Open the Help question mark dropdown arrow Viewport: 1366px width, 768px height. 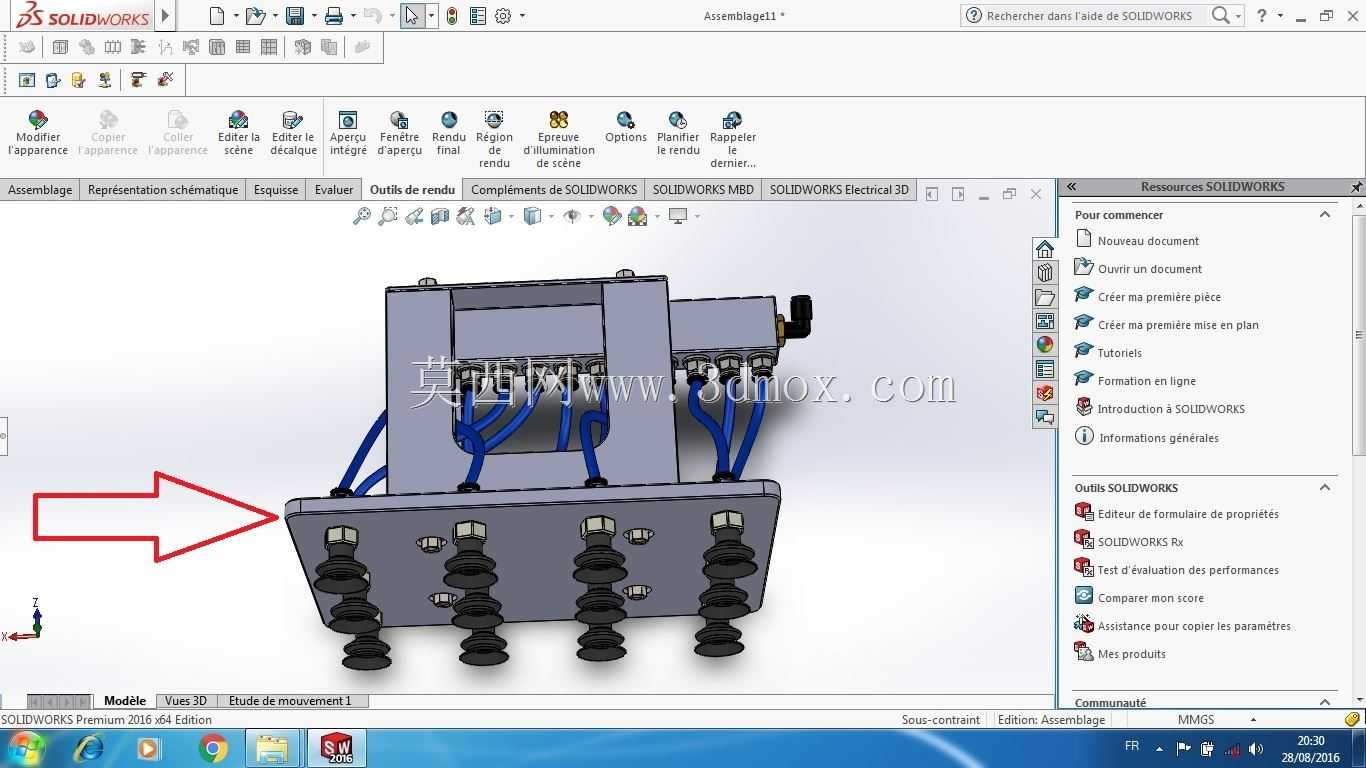click(x=1280, y=16)
